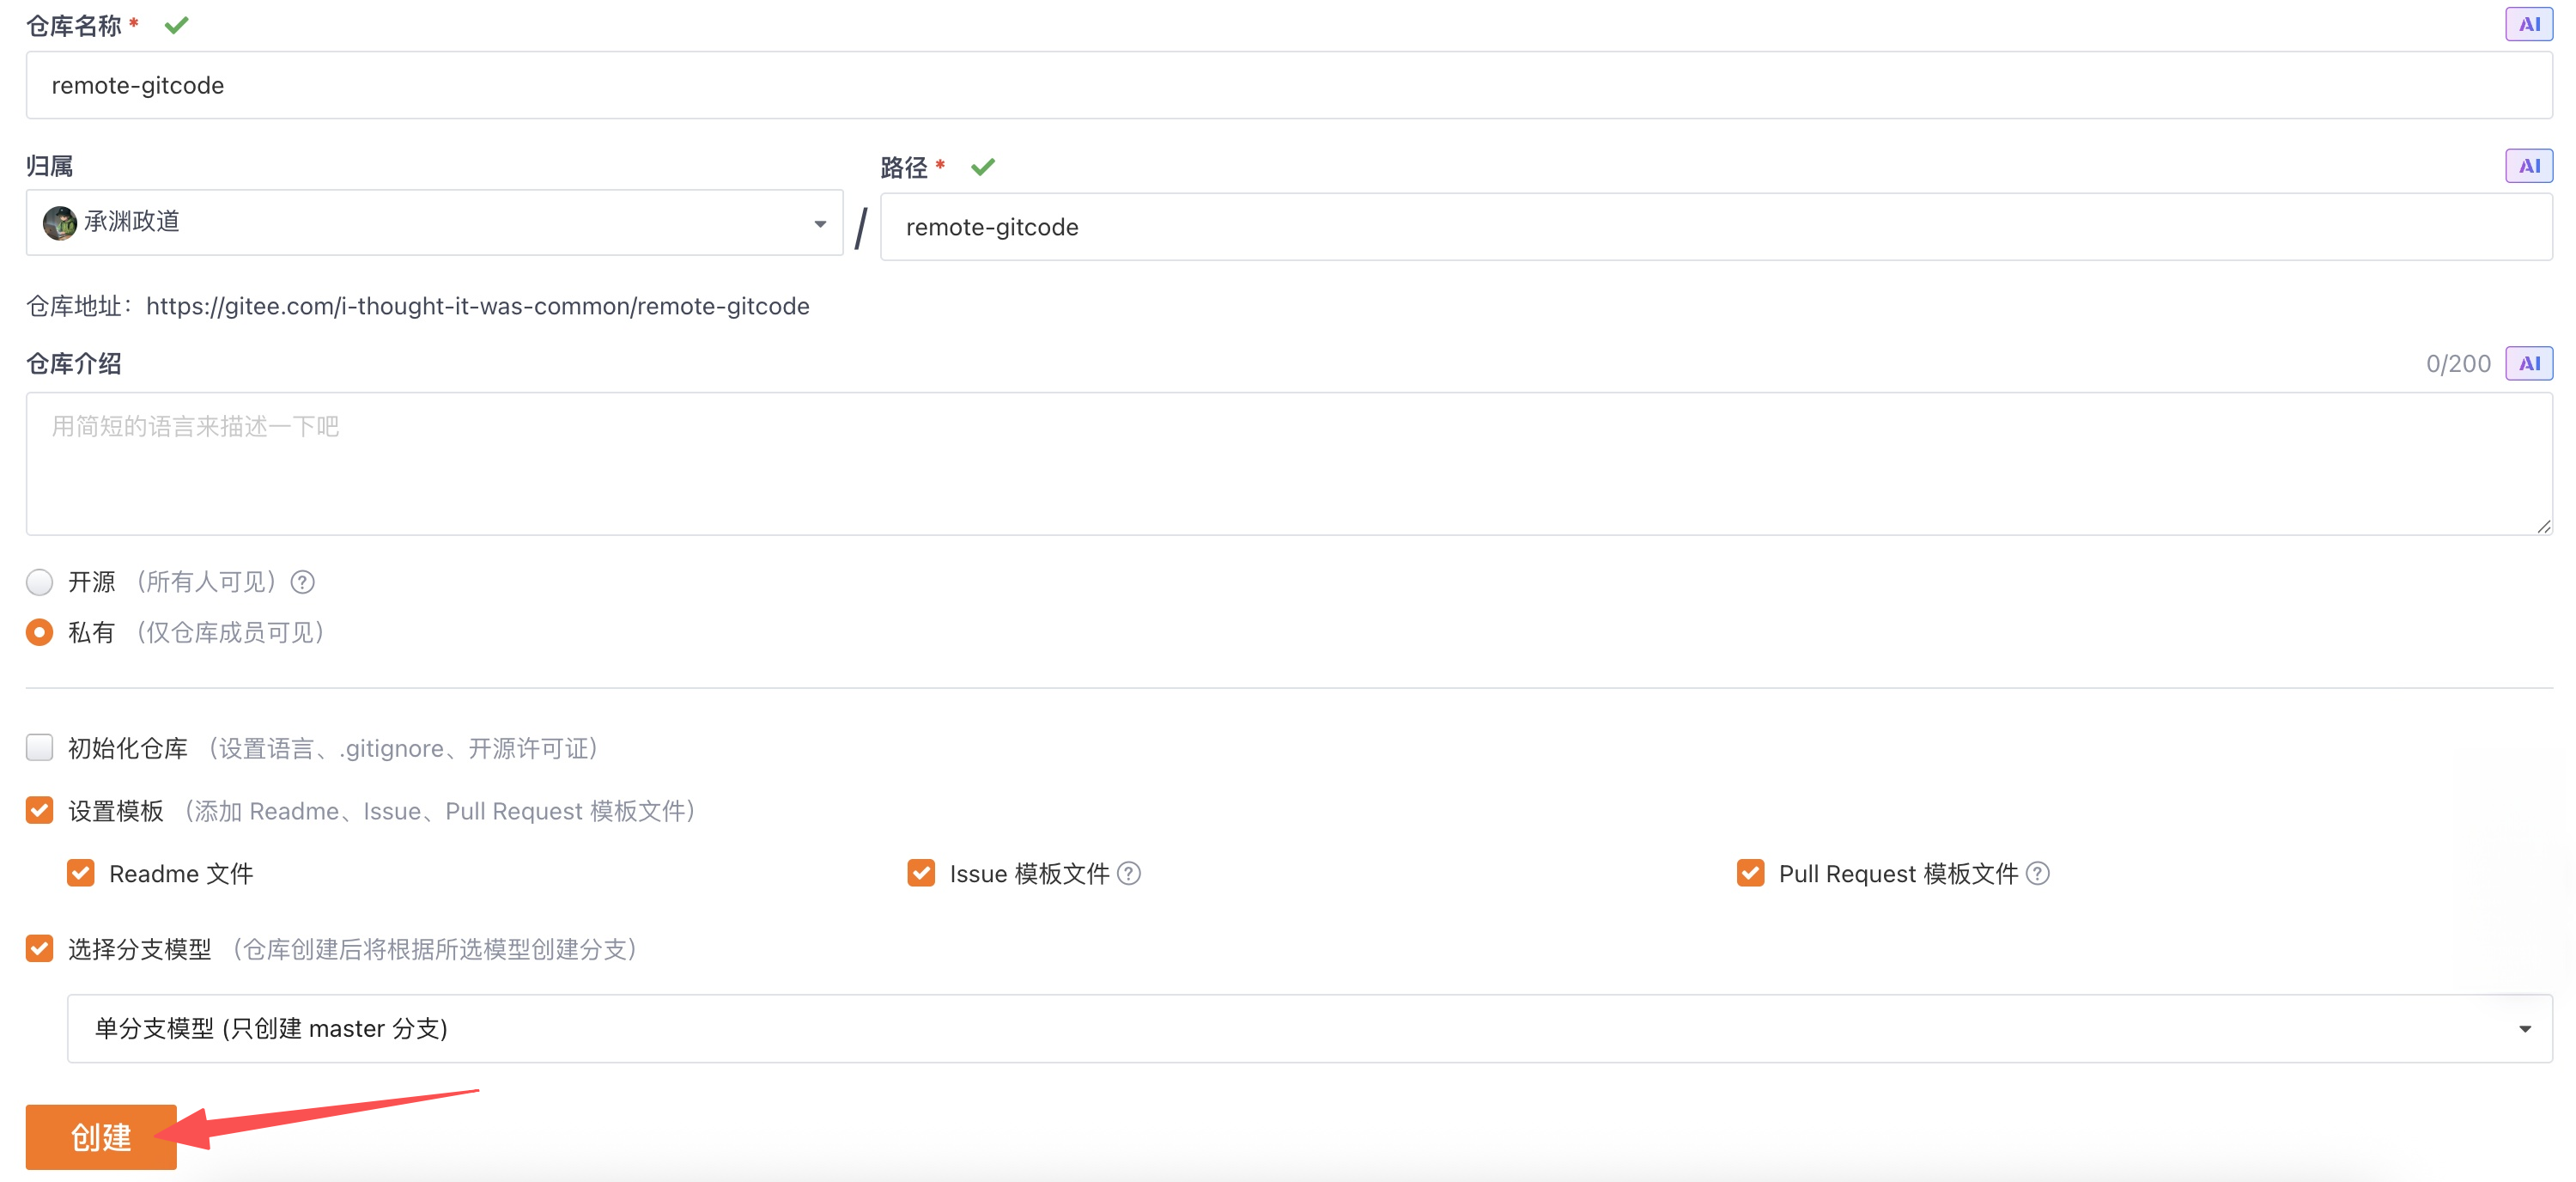The image size is (2576, 1182).
Task: Toggle the Issue 模板文件 checkbox
Action: coord(921,873)
